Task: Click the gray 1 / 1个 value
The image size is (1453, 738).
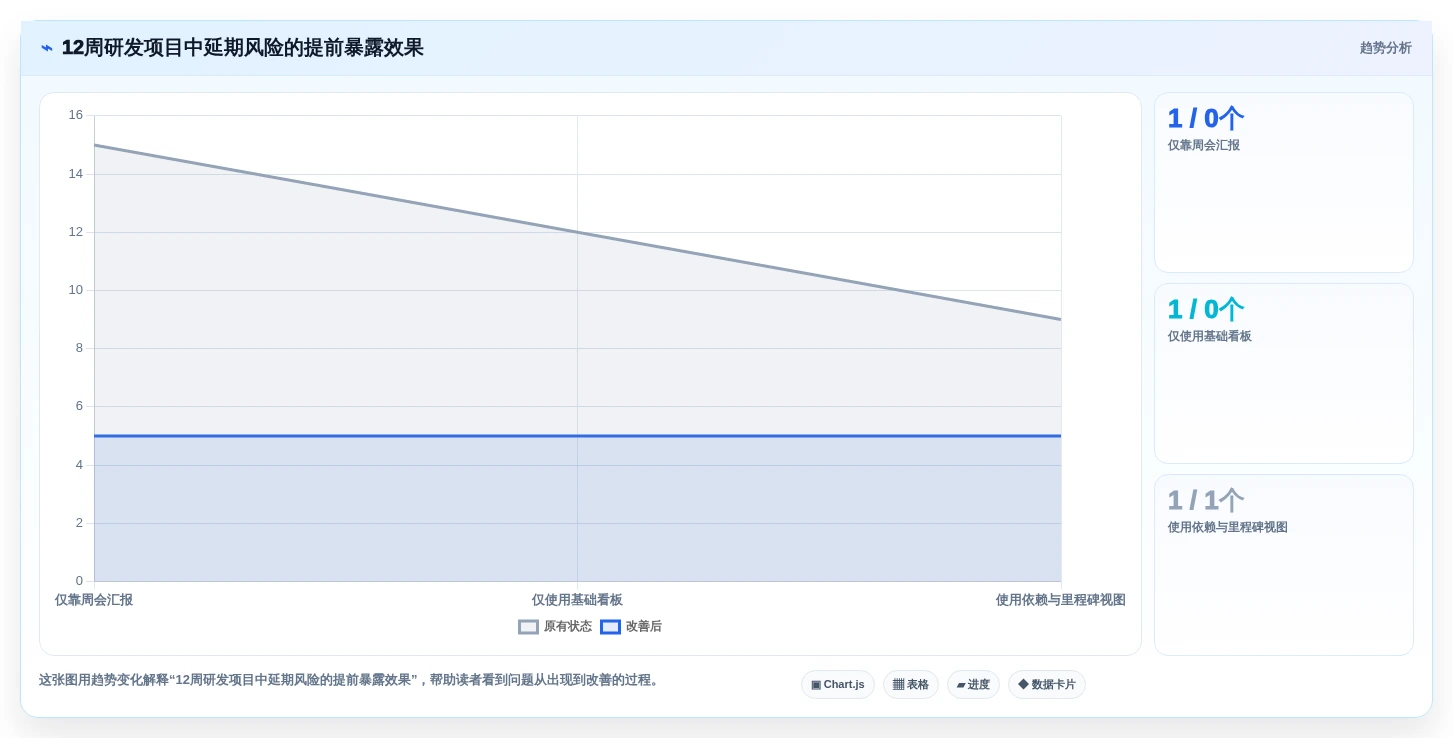Action: tap(1206, 500)
